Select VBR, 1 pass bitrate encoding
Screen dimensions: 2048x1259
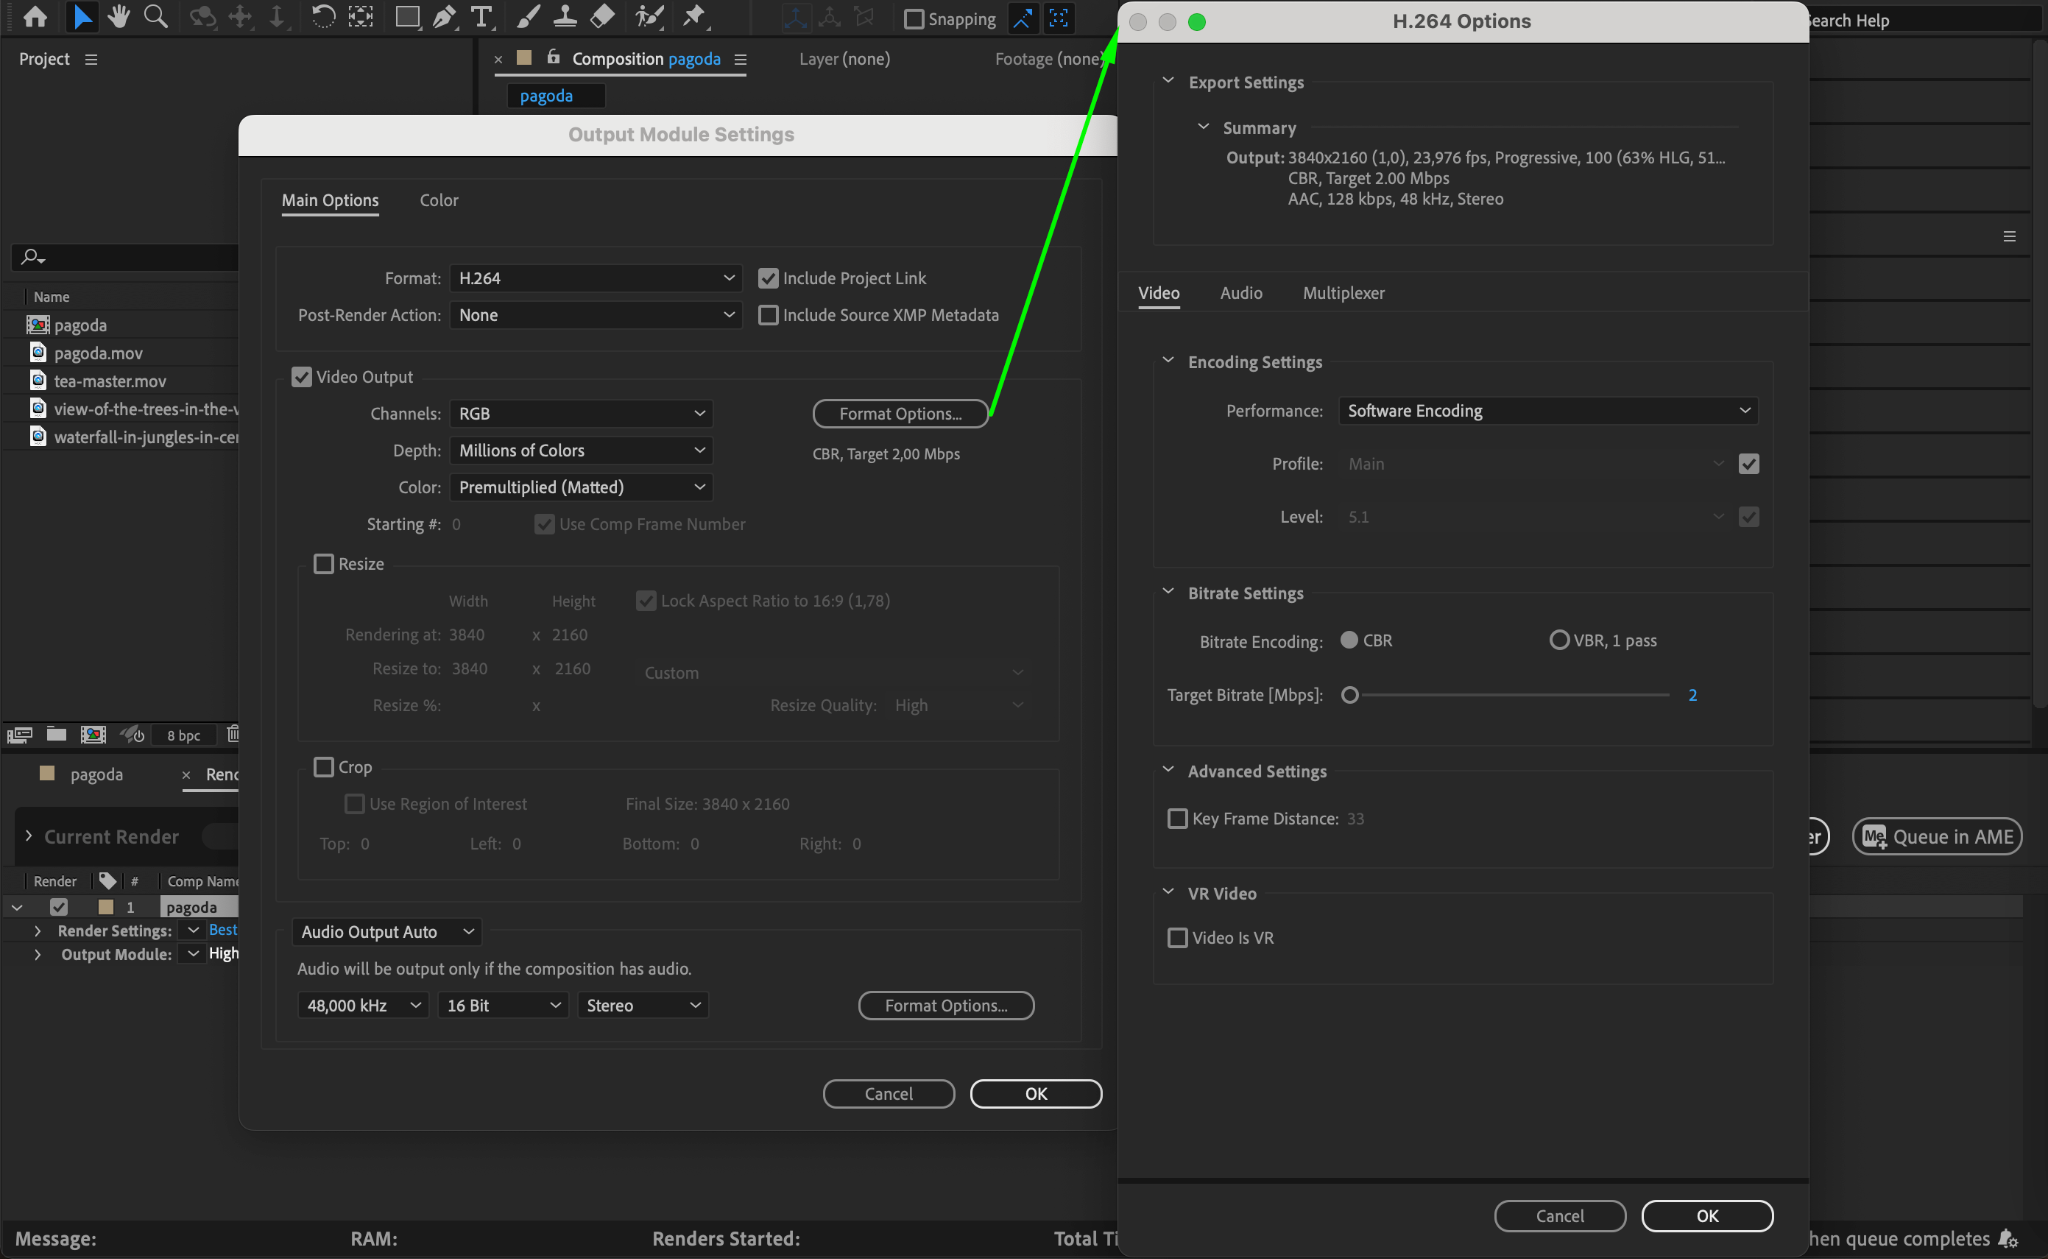pos(1559,640)
